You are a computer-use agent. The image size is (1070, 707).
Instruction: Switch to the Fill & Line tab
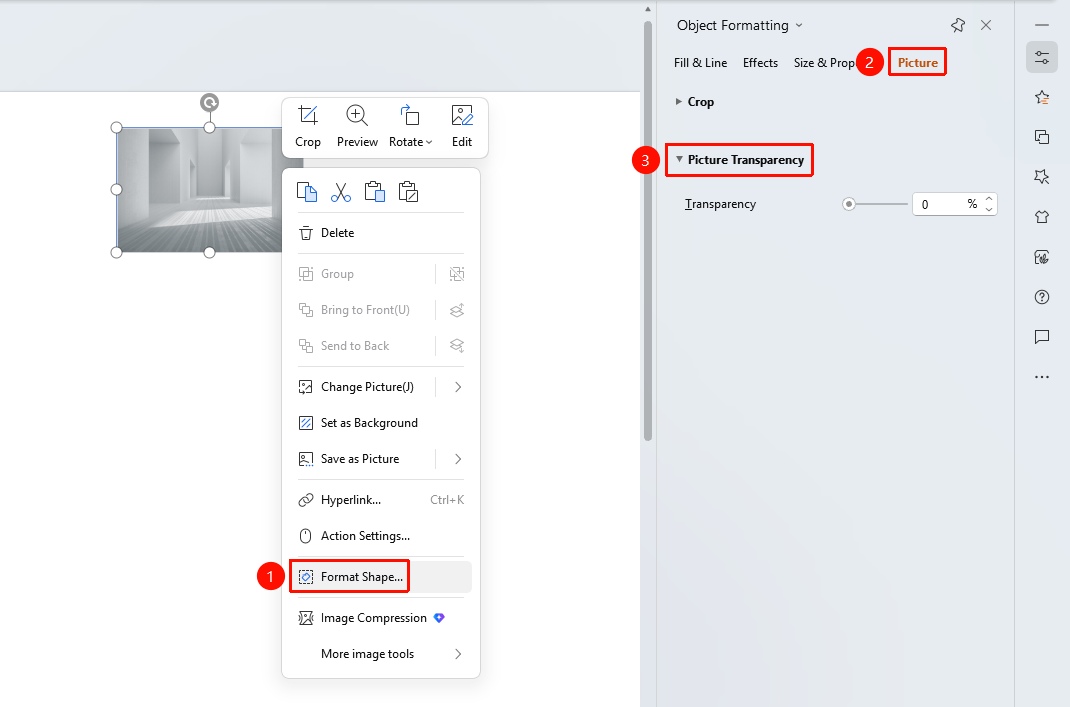[700, 63]
